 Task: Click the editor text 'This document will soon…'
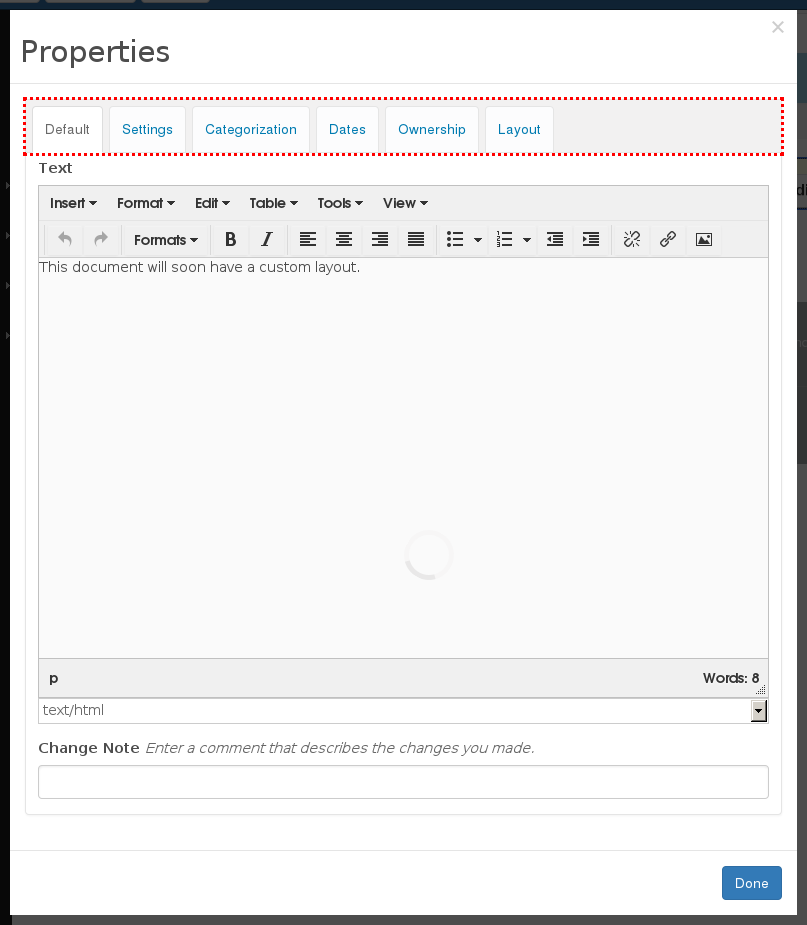pos(199,267)
